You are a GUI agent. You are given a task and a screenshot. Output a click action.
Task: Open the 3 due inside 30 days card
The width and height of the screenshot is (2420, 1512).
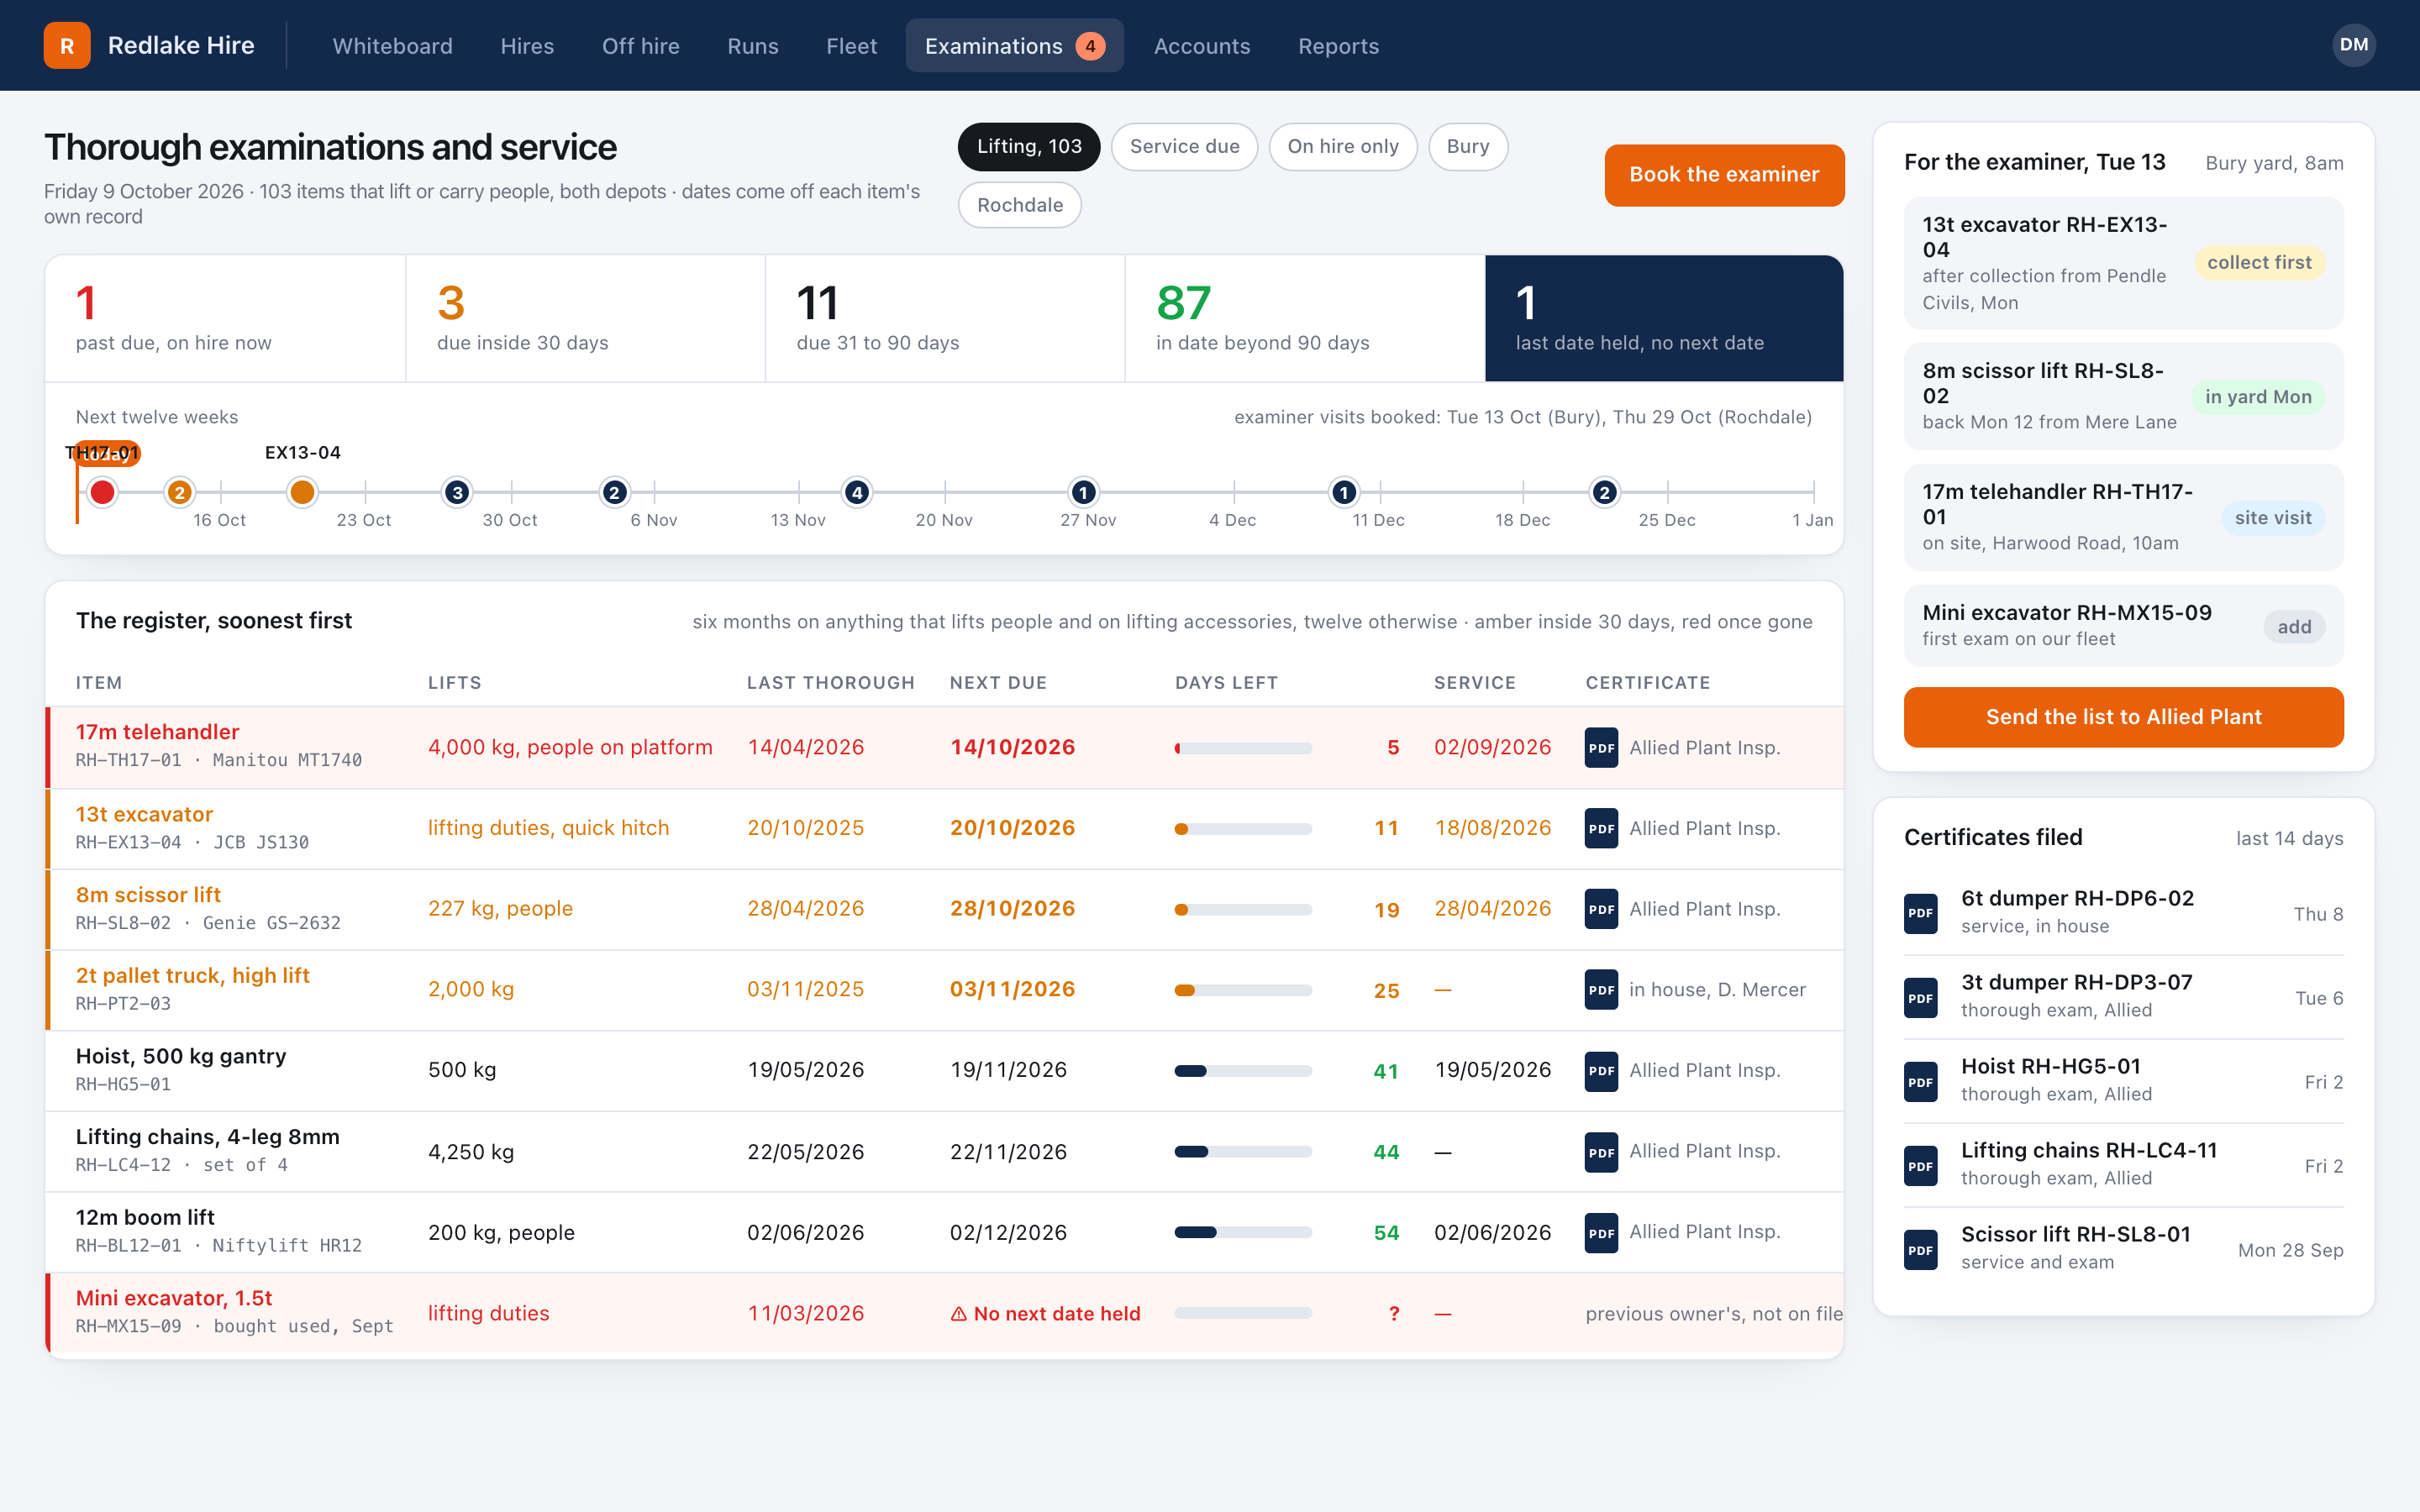point(585,318)
